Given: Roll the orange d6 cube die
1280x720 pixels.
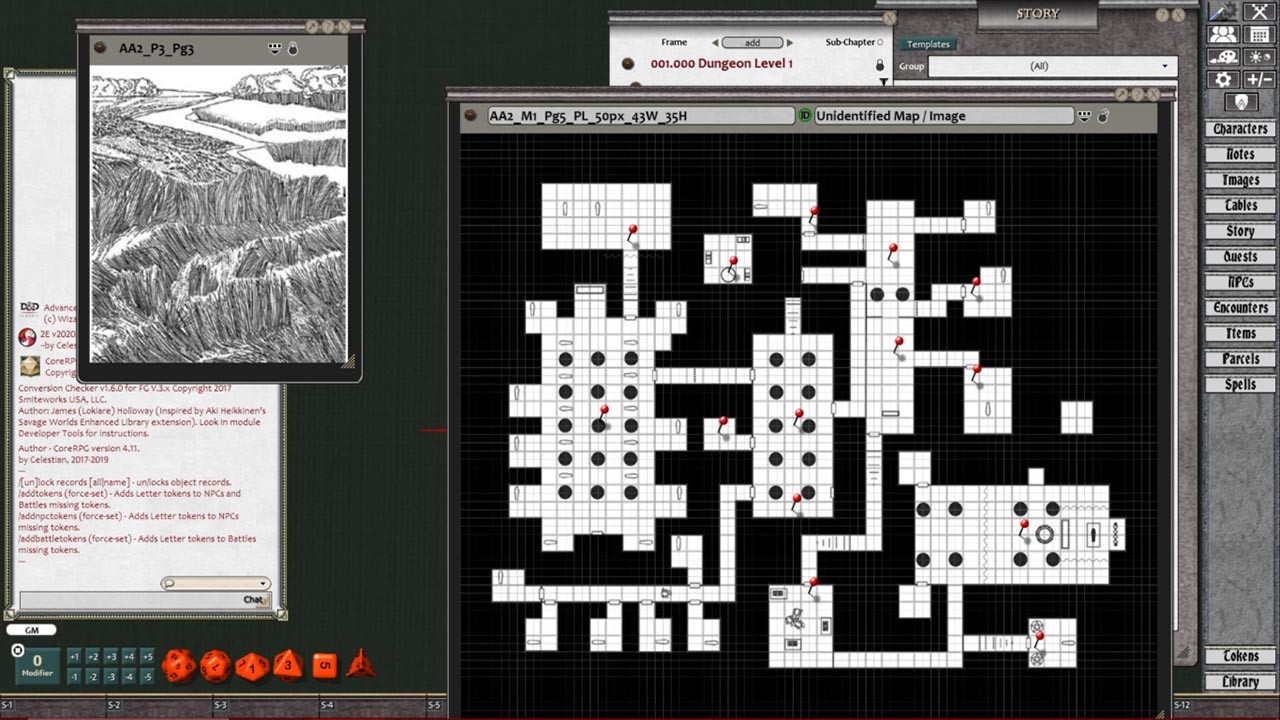Looking at the screenshot, I should pos(324,665).
